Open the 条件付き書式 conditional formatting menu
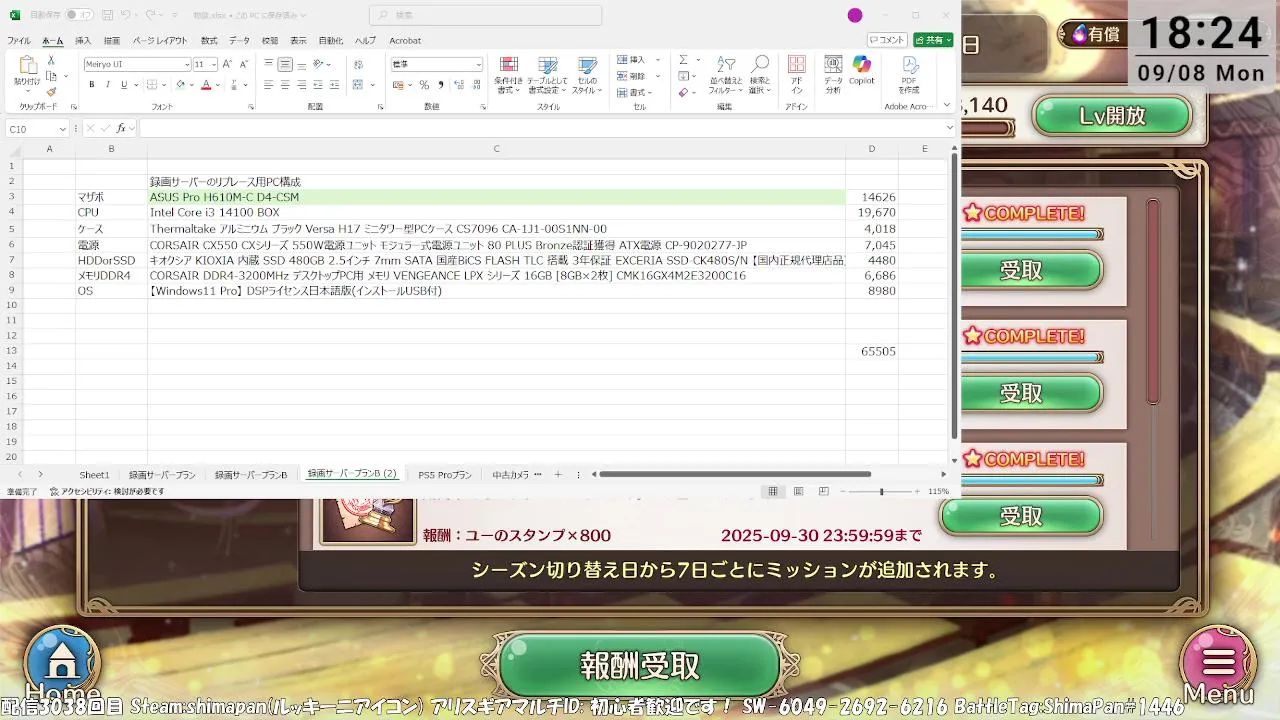1280x720 pixels. click(x=508, y=75)
